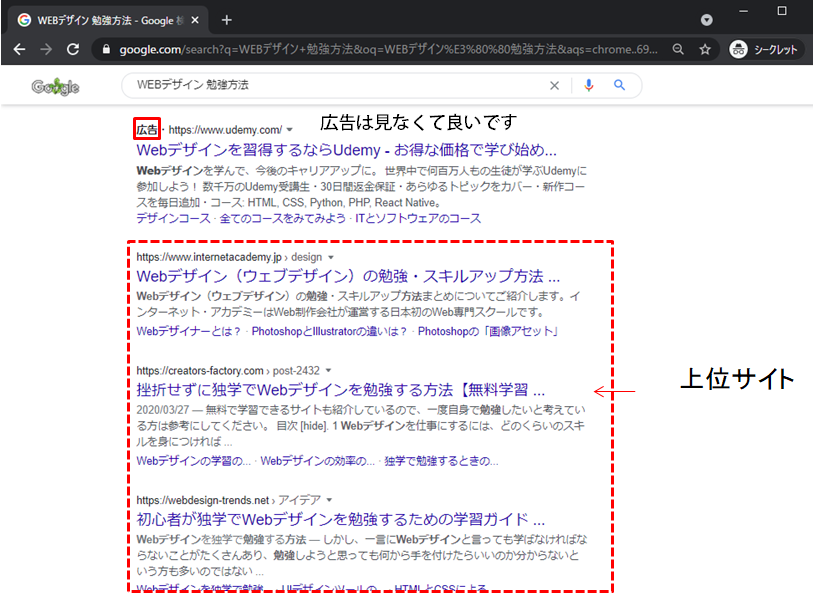Screen dimensions: 814x596
Task: Open the 挫折せずに独学でWebデザイン result title
Action: [x=341, y=390]
